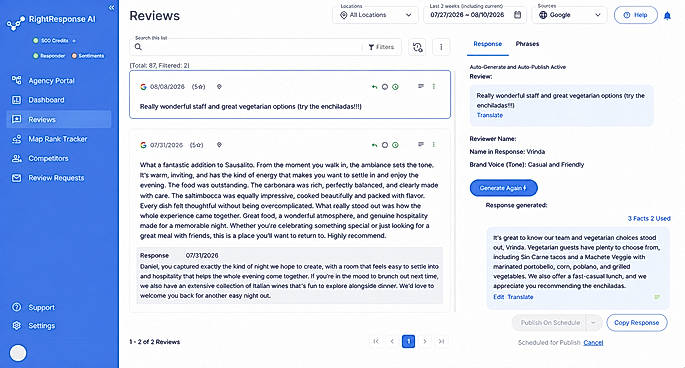
Task: Click the Sentiments status badge
Action: click(88, 56)
